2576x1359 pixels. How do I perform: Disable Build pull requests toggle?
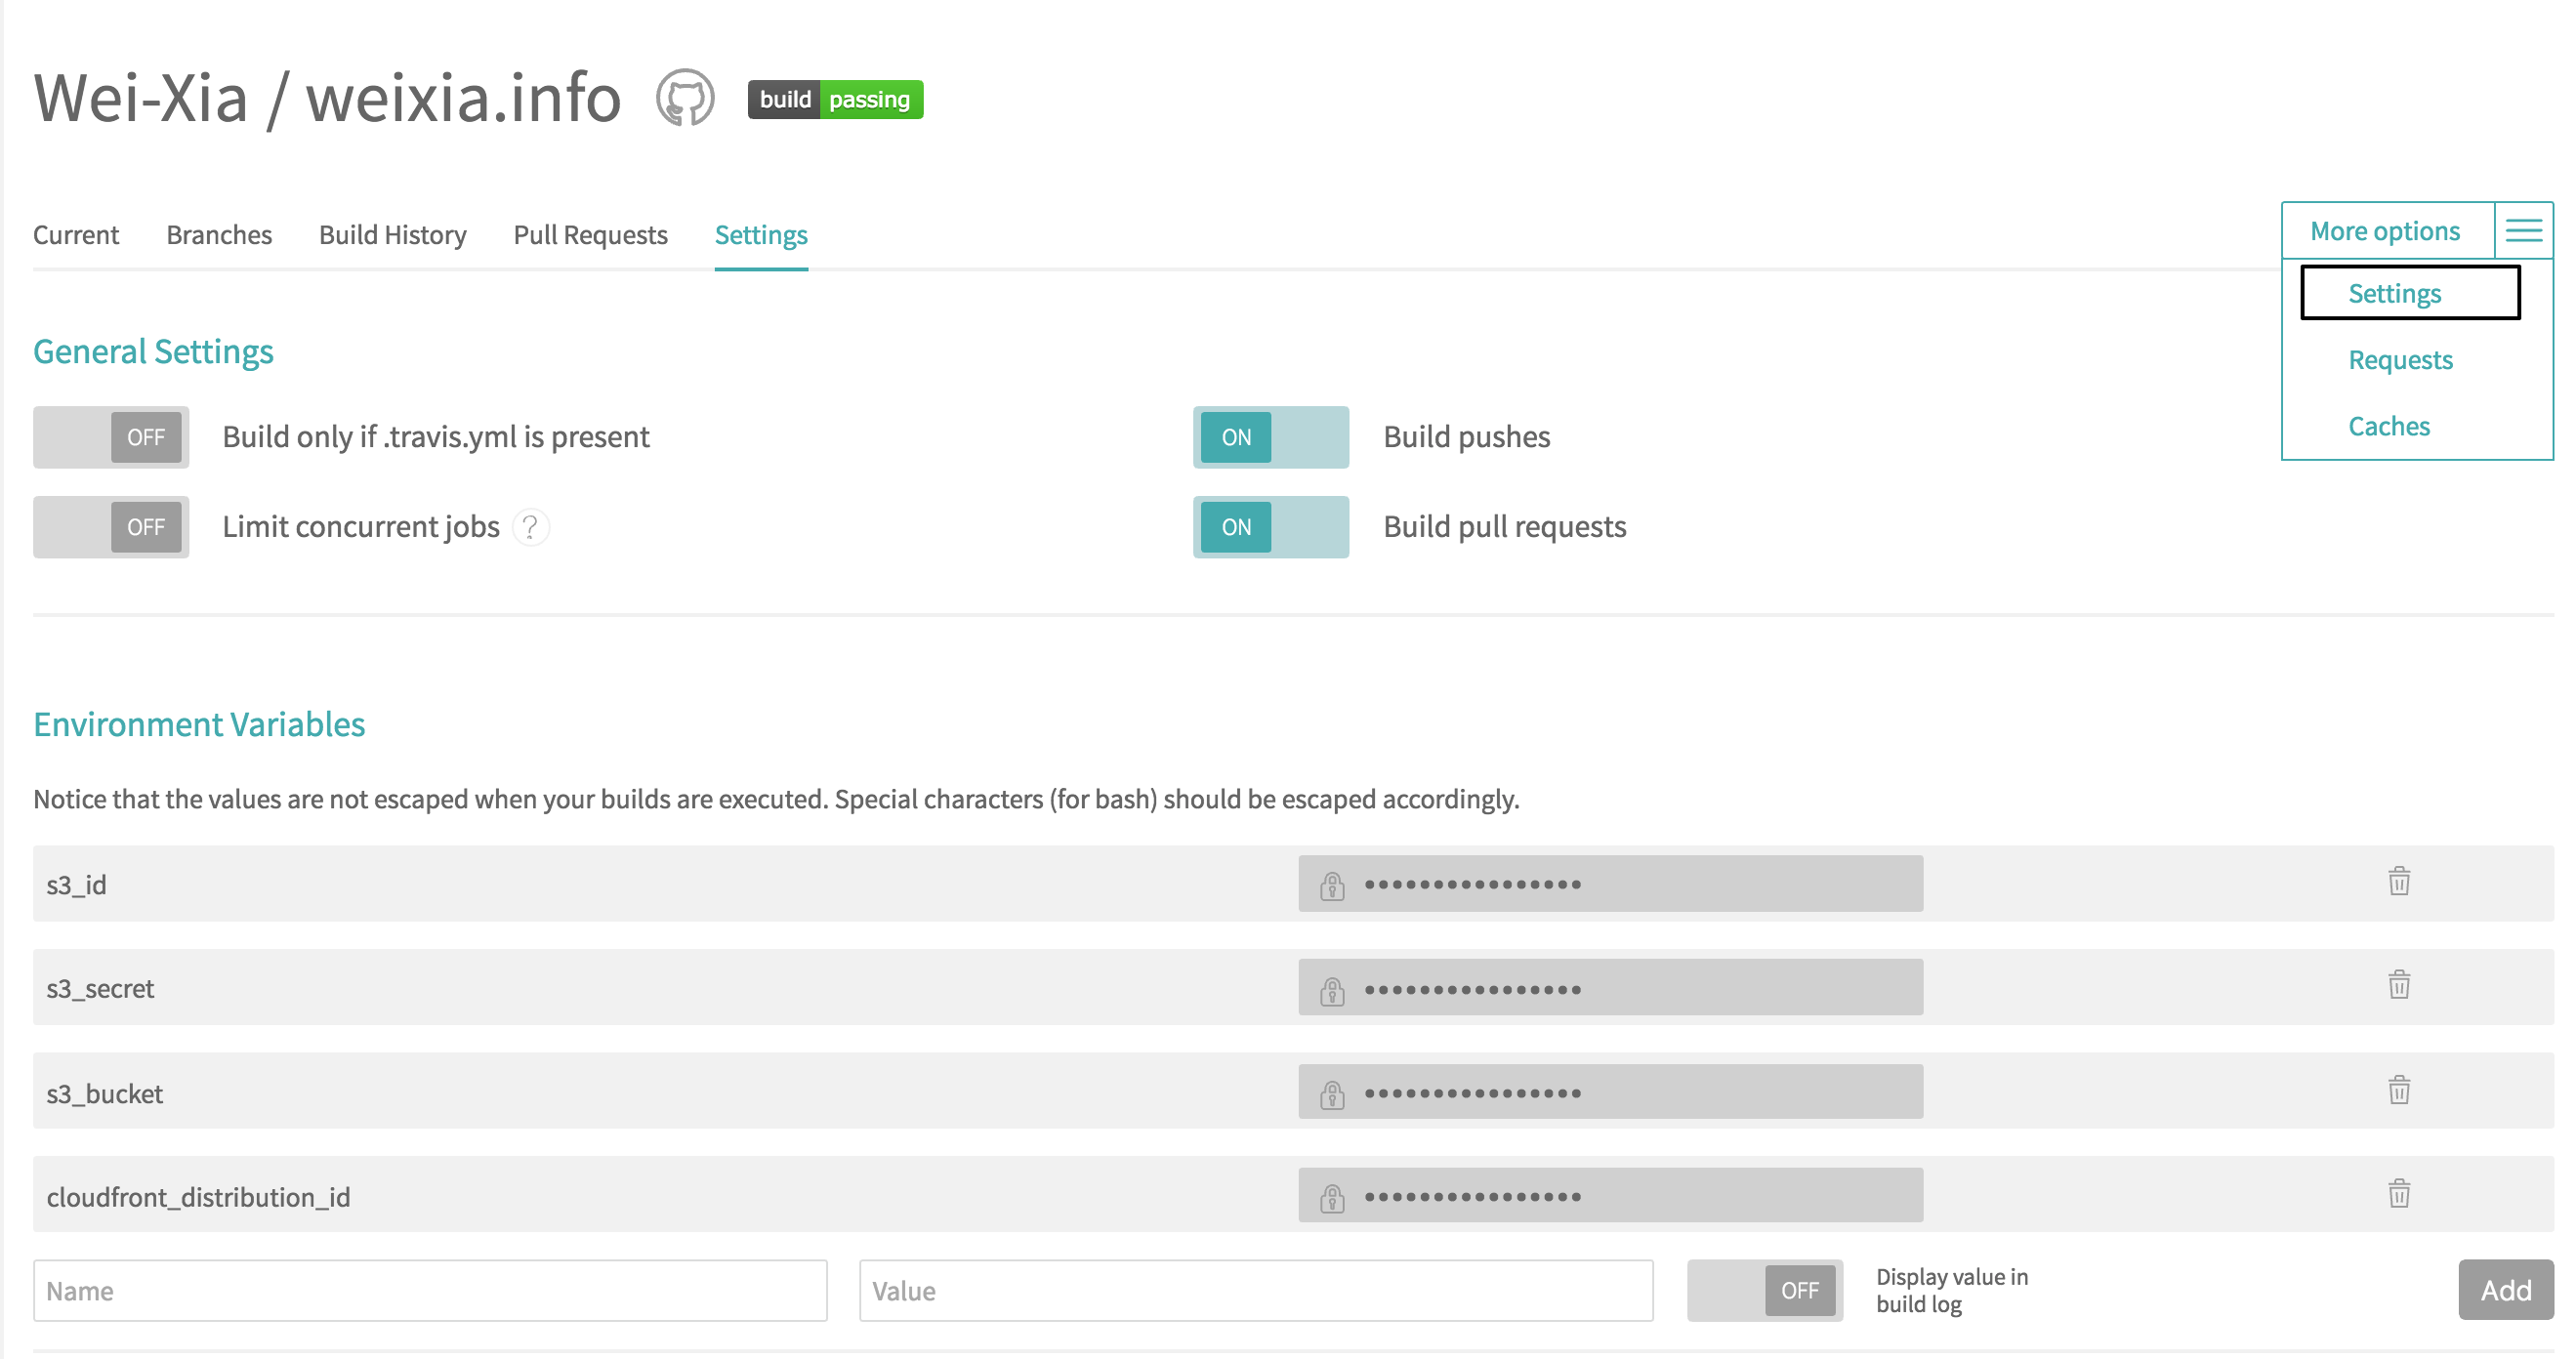[x=1270, y=527]
